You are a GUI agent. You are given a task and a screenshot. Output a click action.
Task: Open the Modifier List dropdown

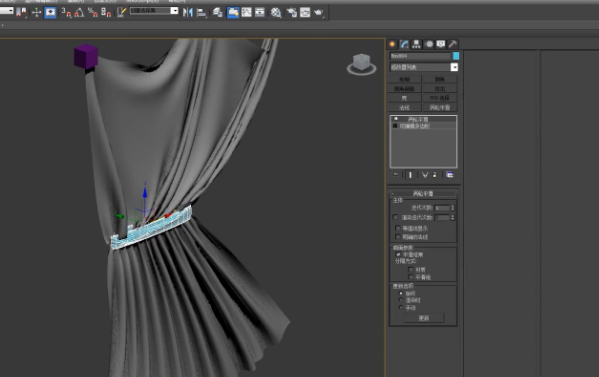pyautogui.click(x=424, y=67)
